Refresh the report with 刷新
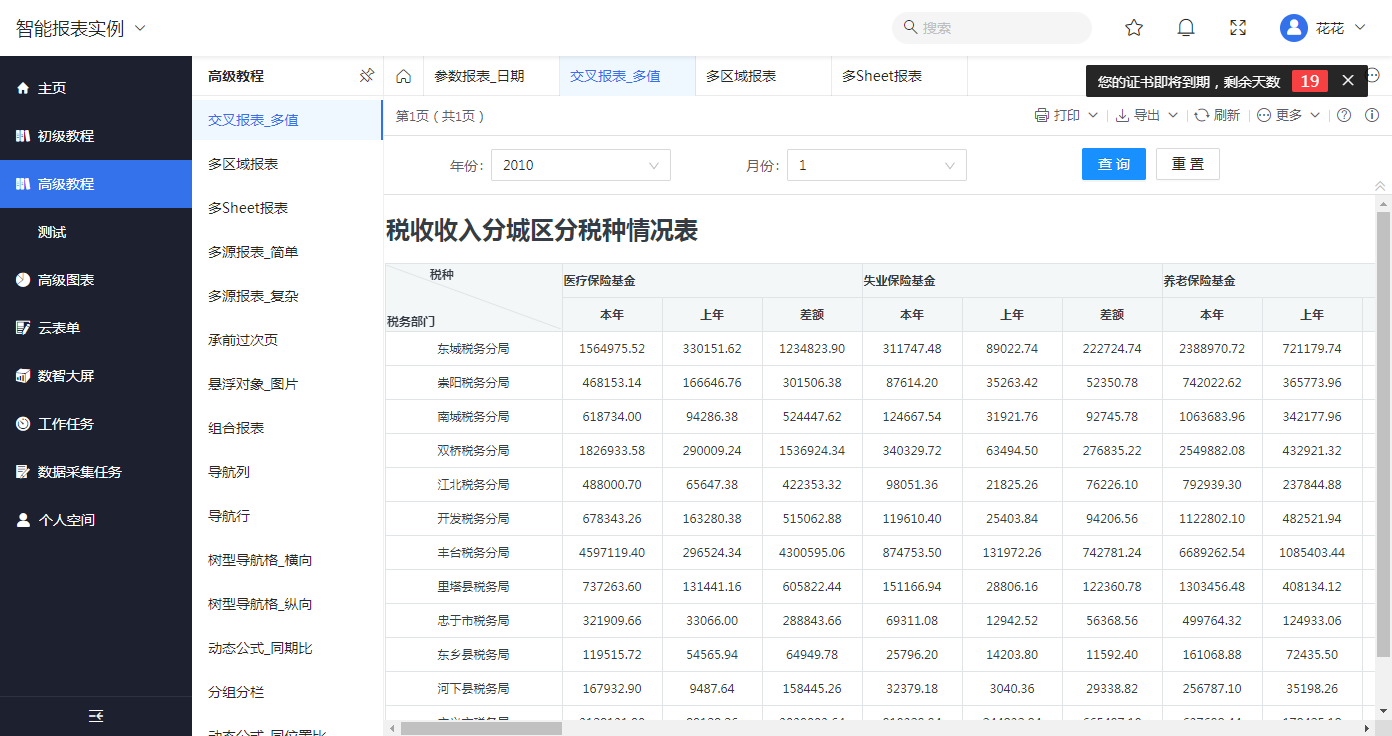Image resolution: width=1392 pixels, height=736 pixels. pyautogui.click(x=1217, y=115)
